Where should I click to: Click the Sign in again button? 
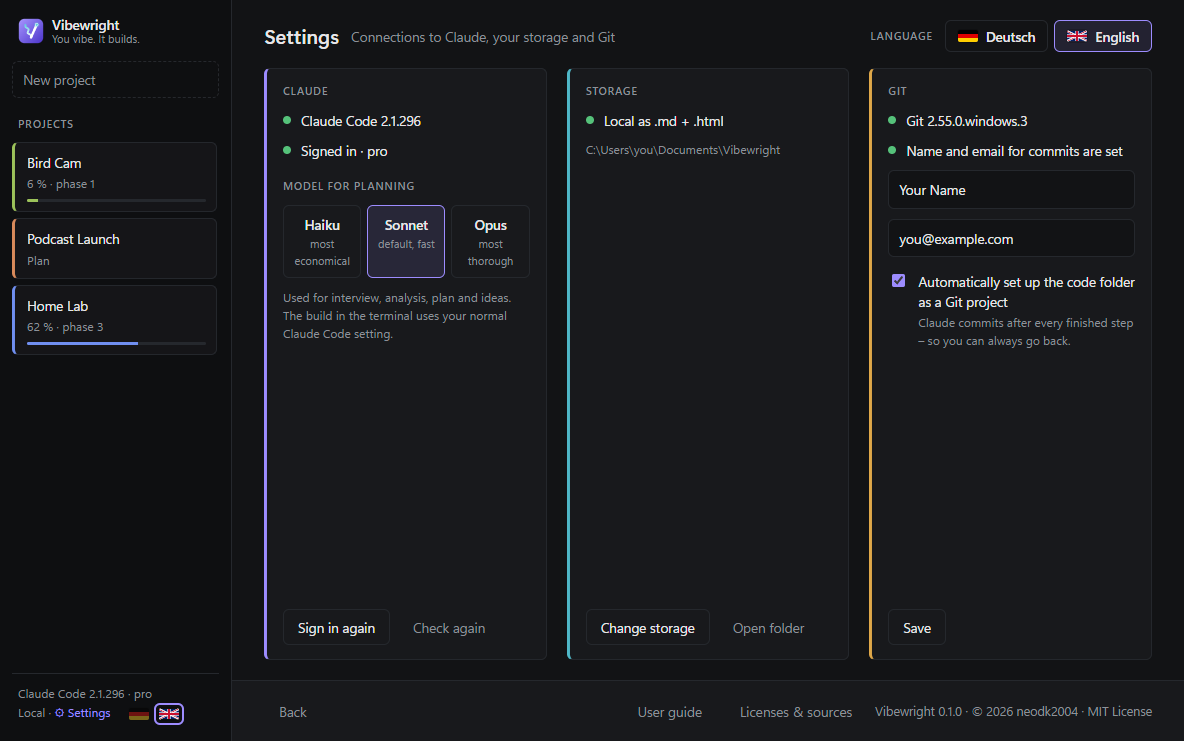coord(336,628)
